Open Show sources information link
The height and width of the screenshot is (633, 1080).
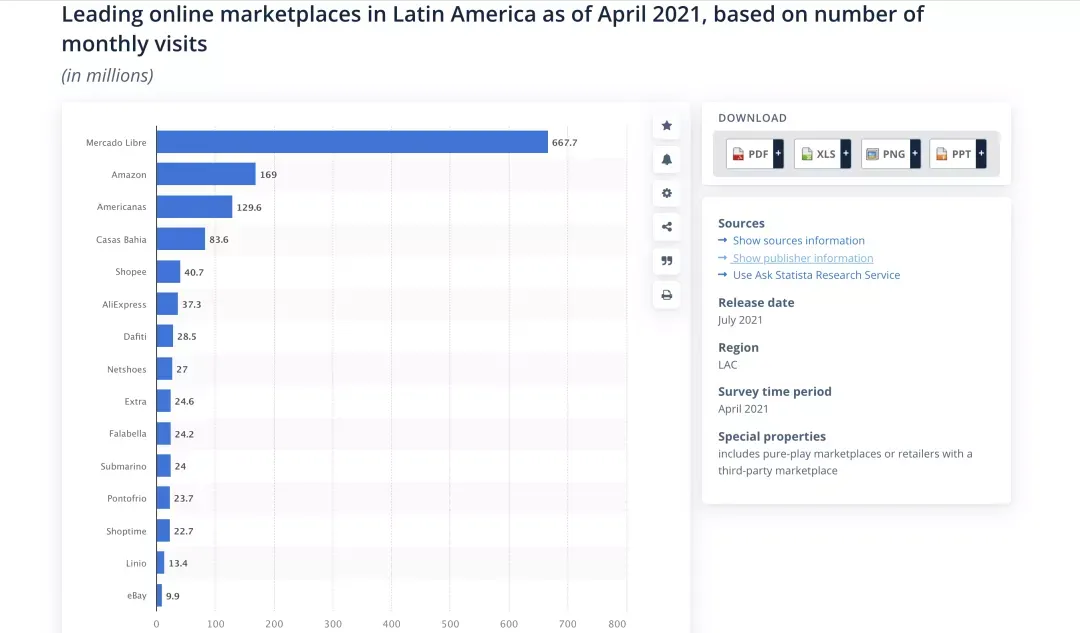coord(798,240)
